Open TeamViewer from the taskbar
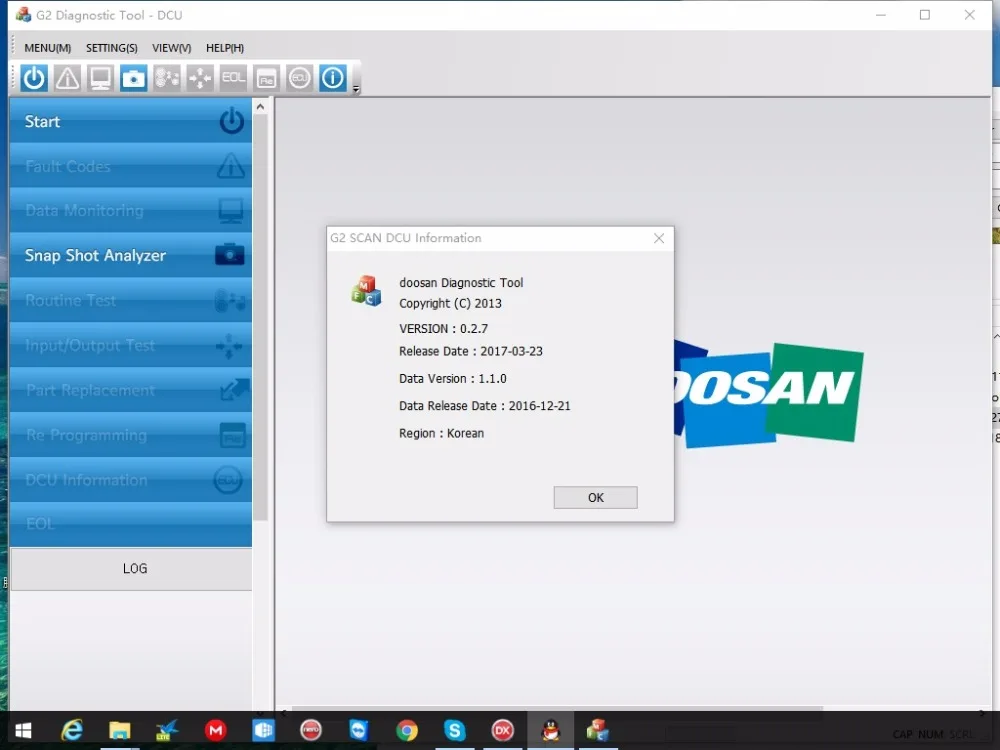The image size is (1000, 750). (359, 730)
